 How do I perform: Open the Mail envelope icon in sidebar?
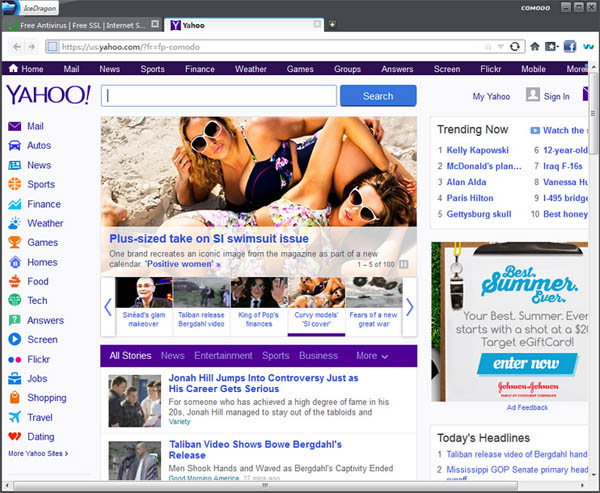pyautogui.click(x=15, y=126)
